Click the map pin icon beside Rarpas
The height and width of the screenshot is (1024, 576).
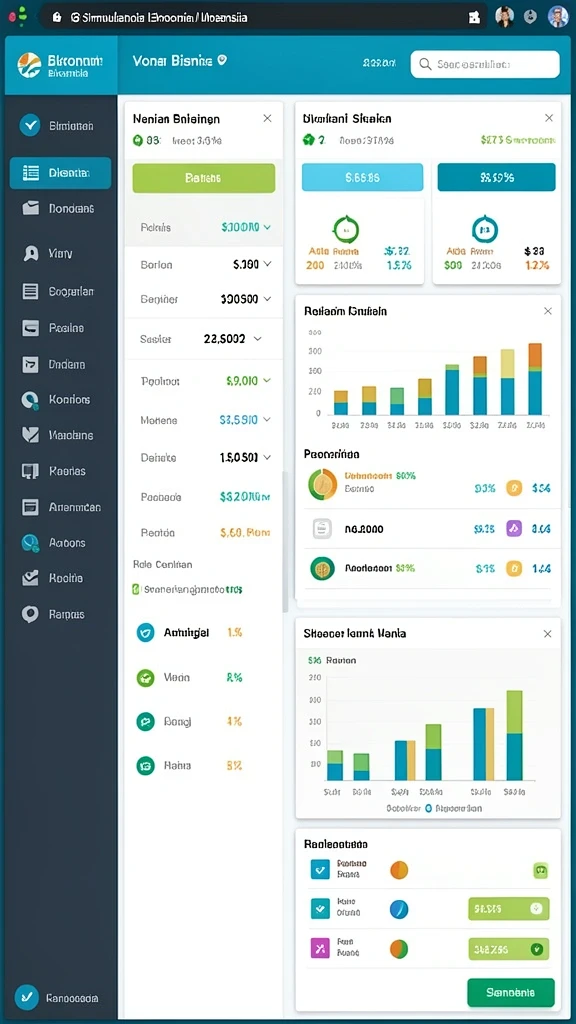click(30, 614)
